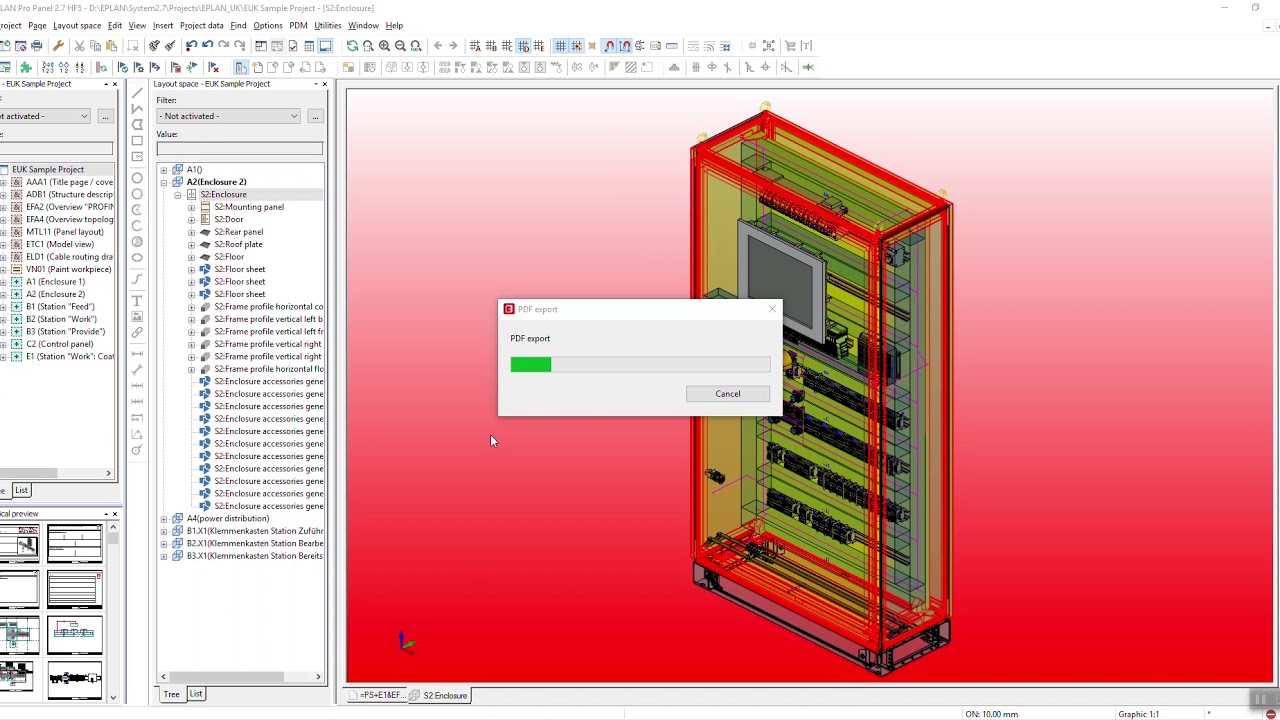Click the Back navigation arrow icon

(437, 46)
